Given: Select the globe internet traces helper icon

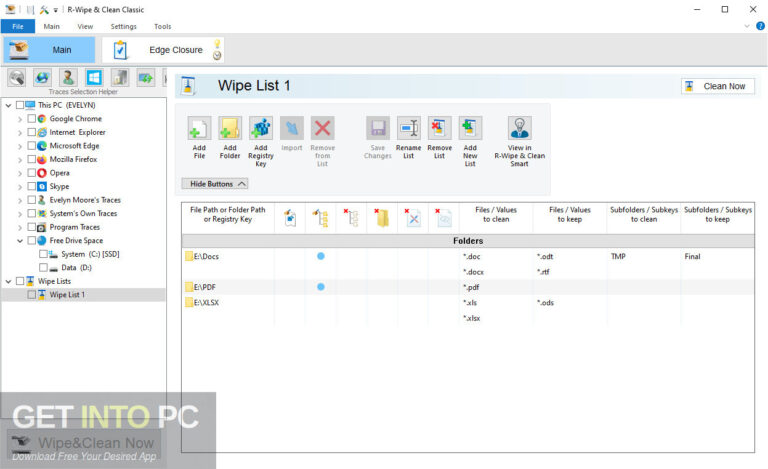Looking at the screenshot, I should tap(43, 77).
